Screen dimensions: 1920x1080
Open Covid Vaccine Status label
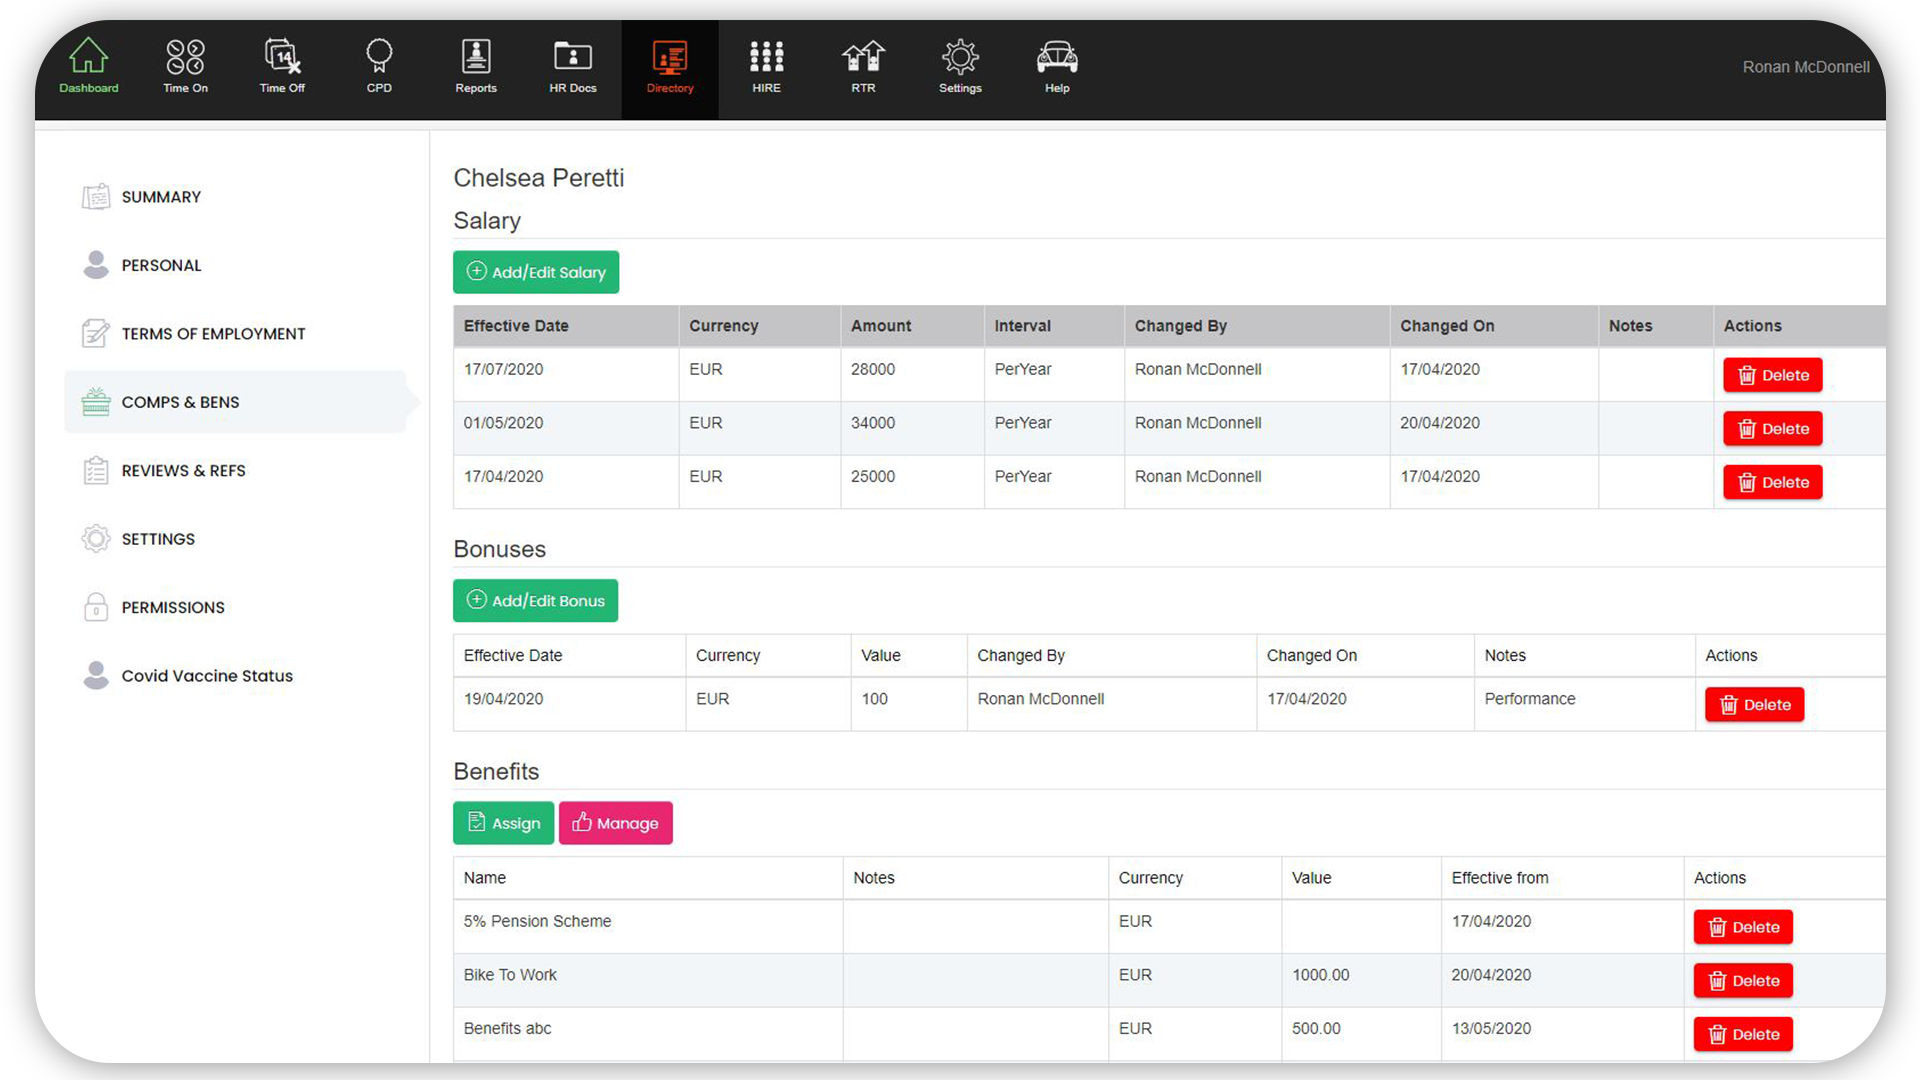tap(207, 676)
